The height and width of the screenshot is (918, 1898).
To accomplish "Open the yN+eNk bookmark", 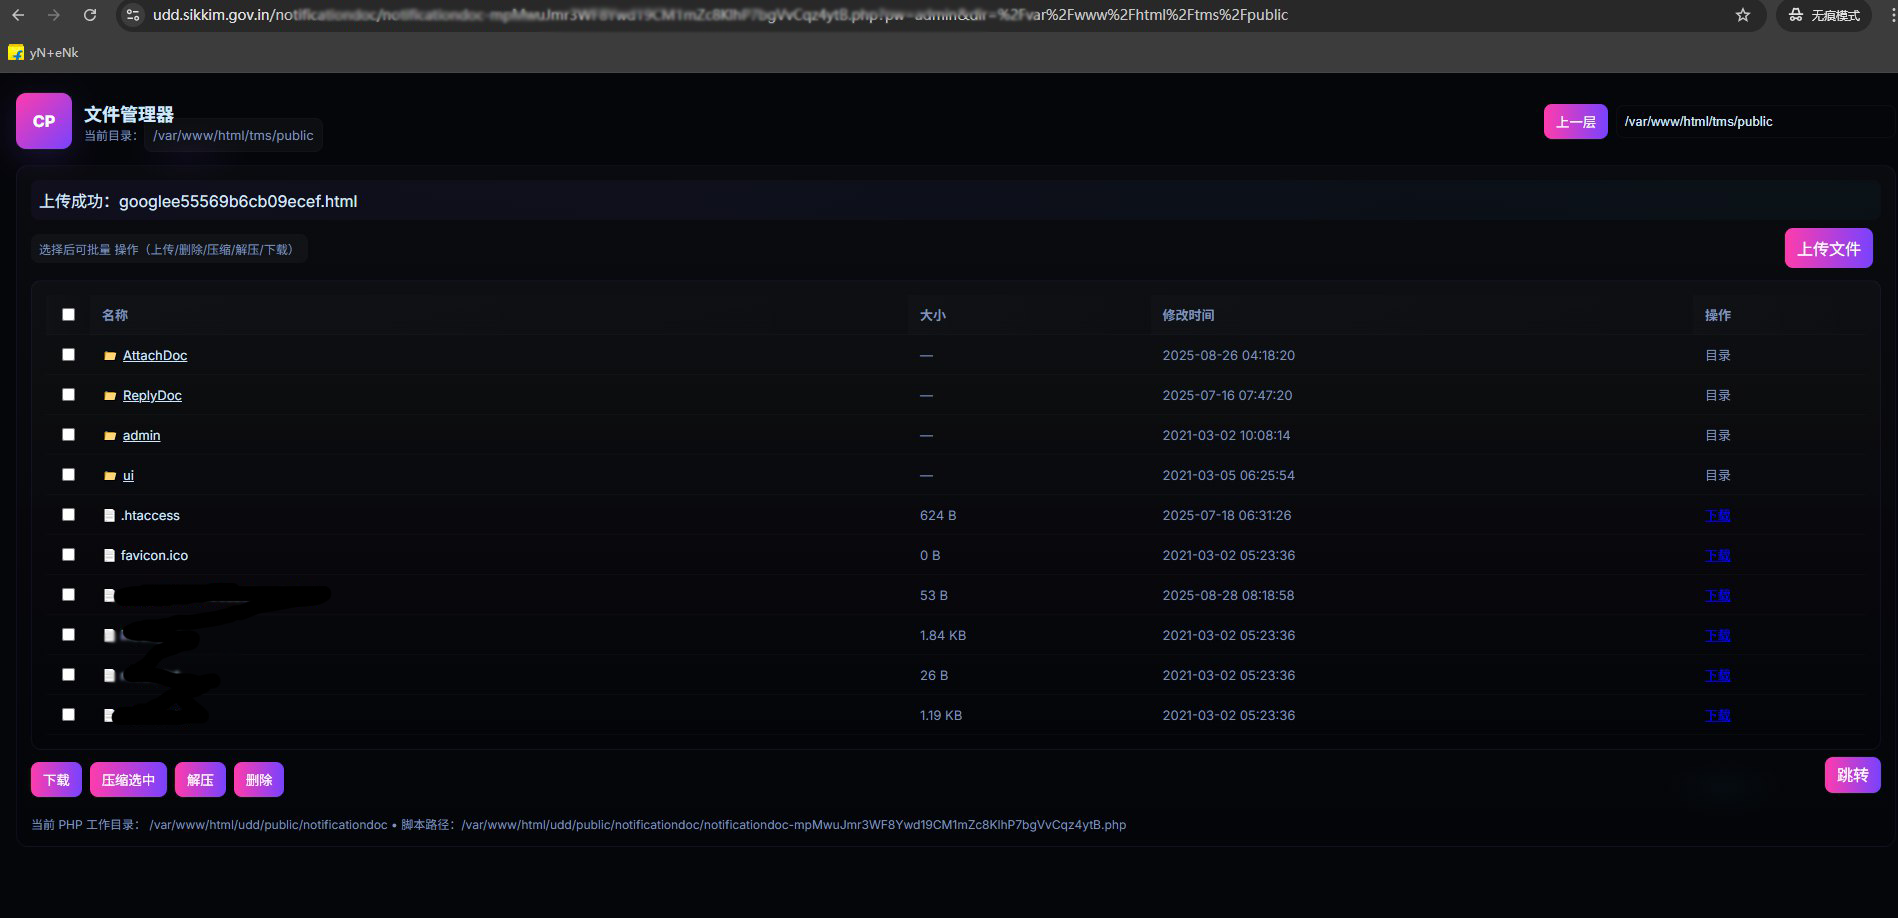I will [43, 53].
